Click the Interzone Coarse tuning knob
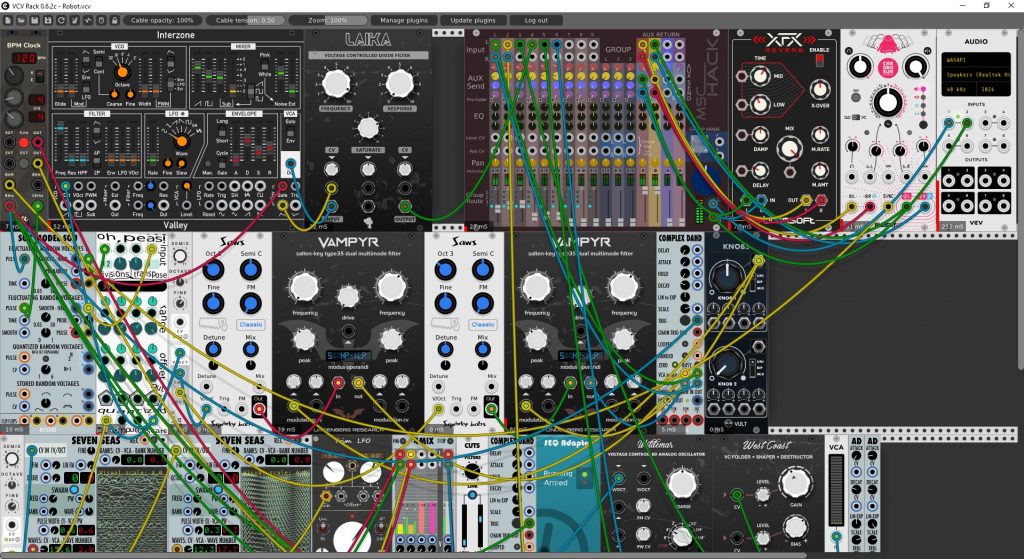 (x=114, y=94)
